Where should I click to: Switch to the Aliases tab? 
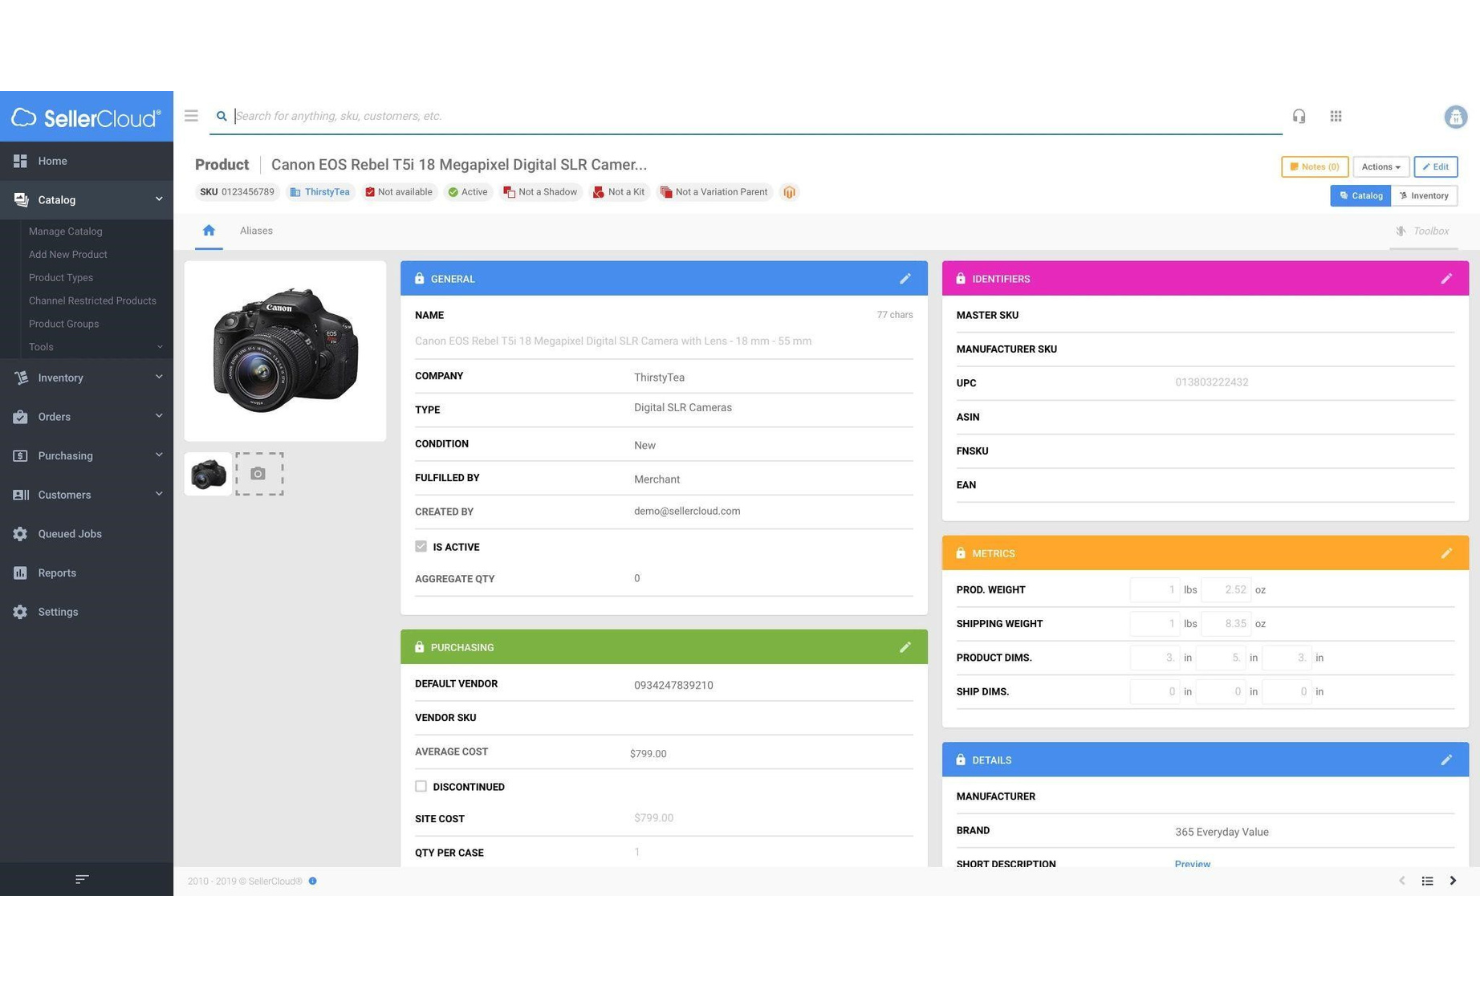(x=256, y=230)
